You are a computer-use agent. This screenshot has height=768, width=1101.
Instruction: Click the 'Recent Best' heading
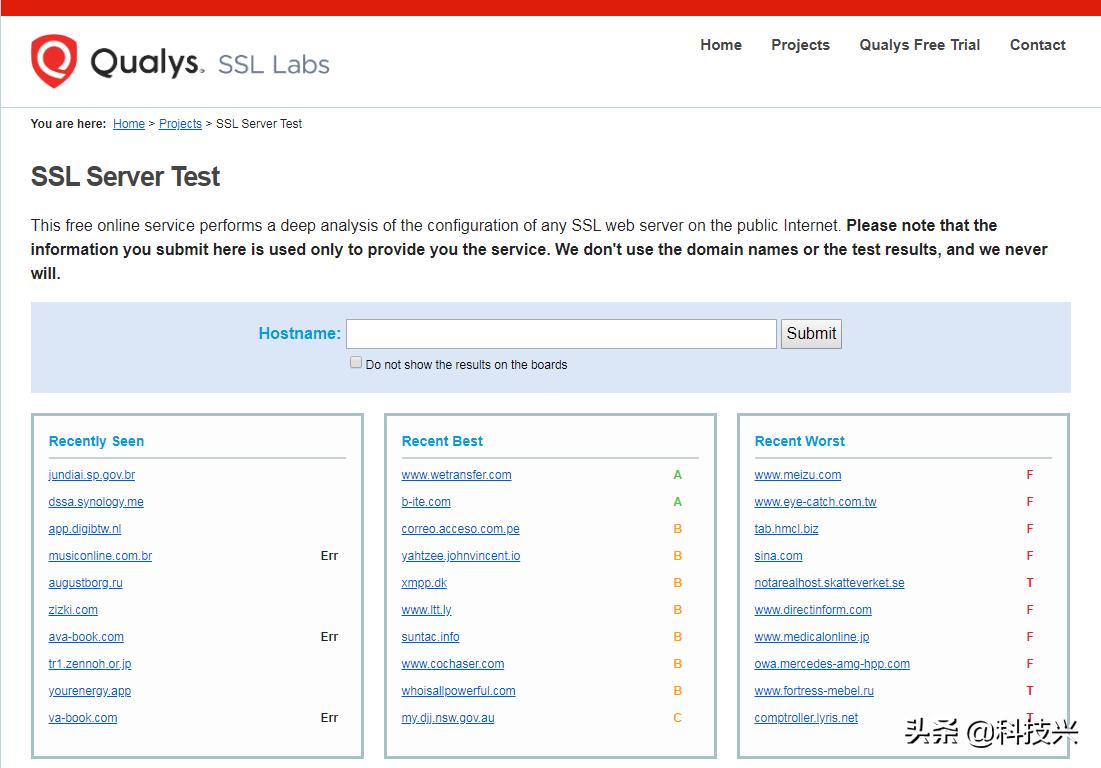coord(442,441)
